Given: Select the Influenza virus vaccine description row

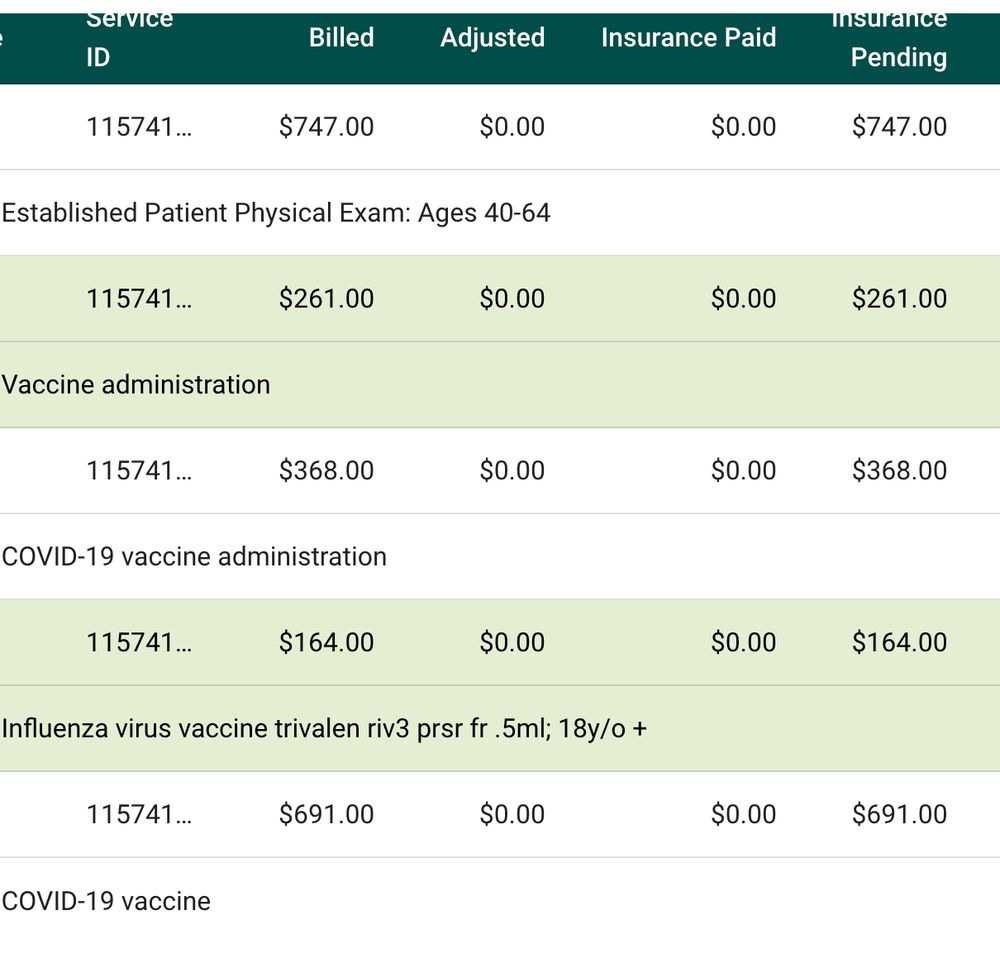Looking at the screenshot, I should 324,729.
